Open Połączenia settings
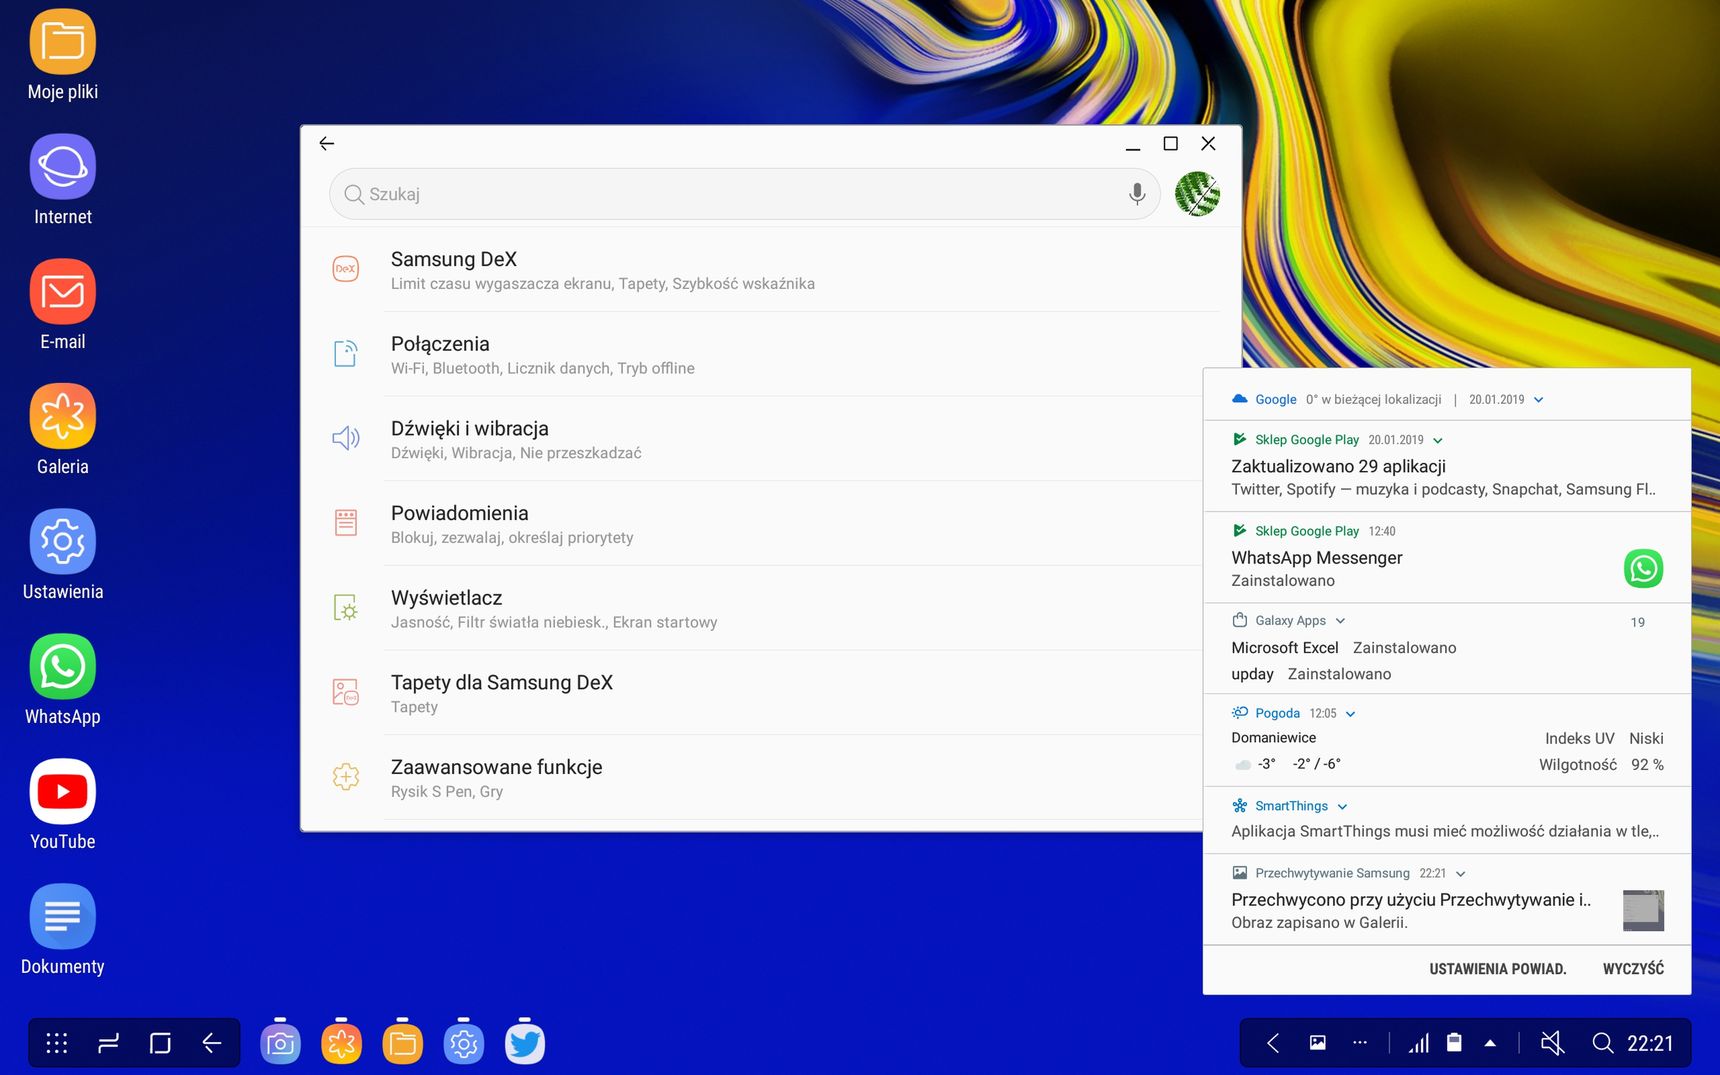Image resolution: width=1720 pixels, height=1075 pixels. (771, 355)
